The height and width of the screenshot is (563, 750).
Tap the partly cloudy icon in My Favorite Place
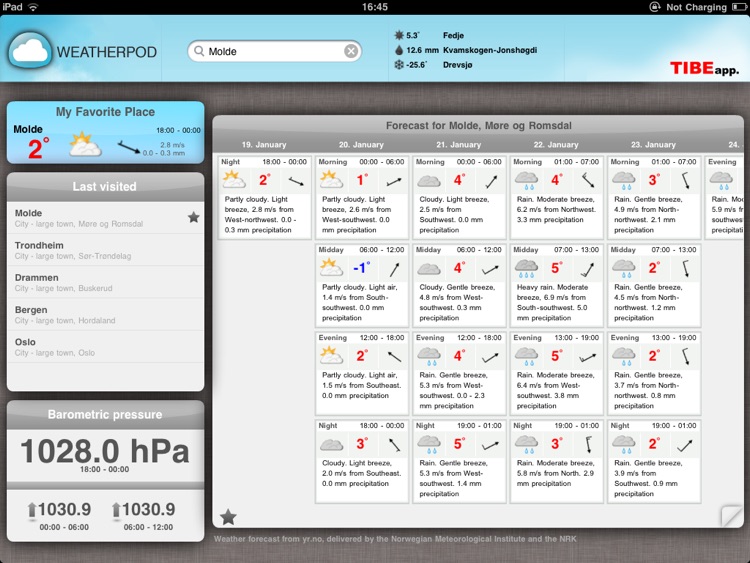pyautogui.click(x=84, y=146)
